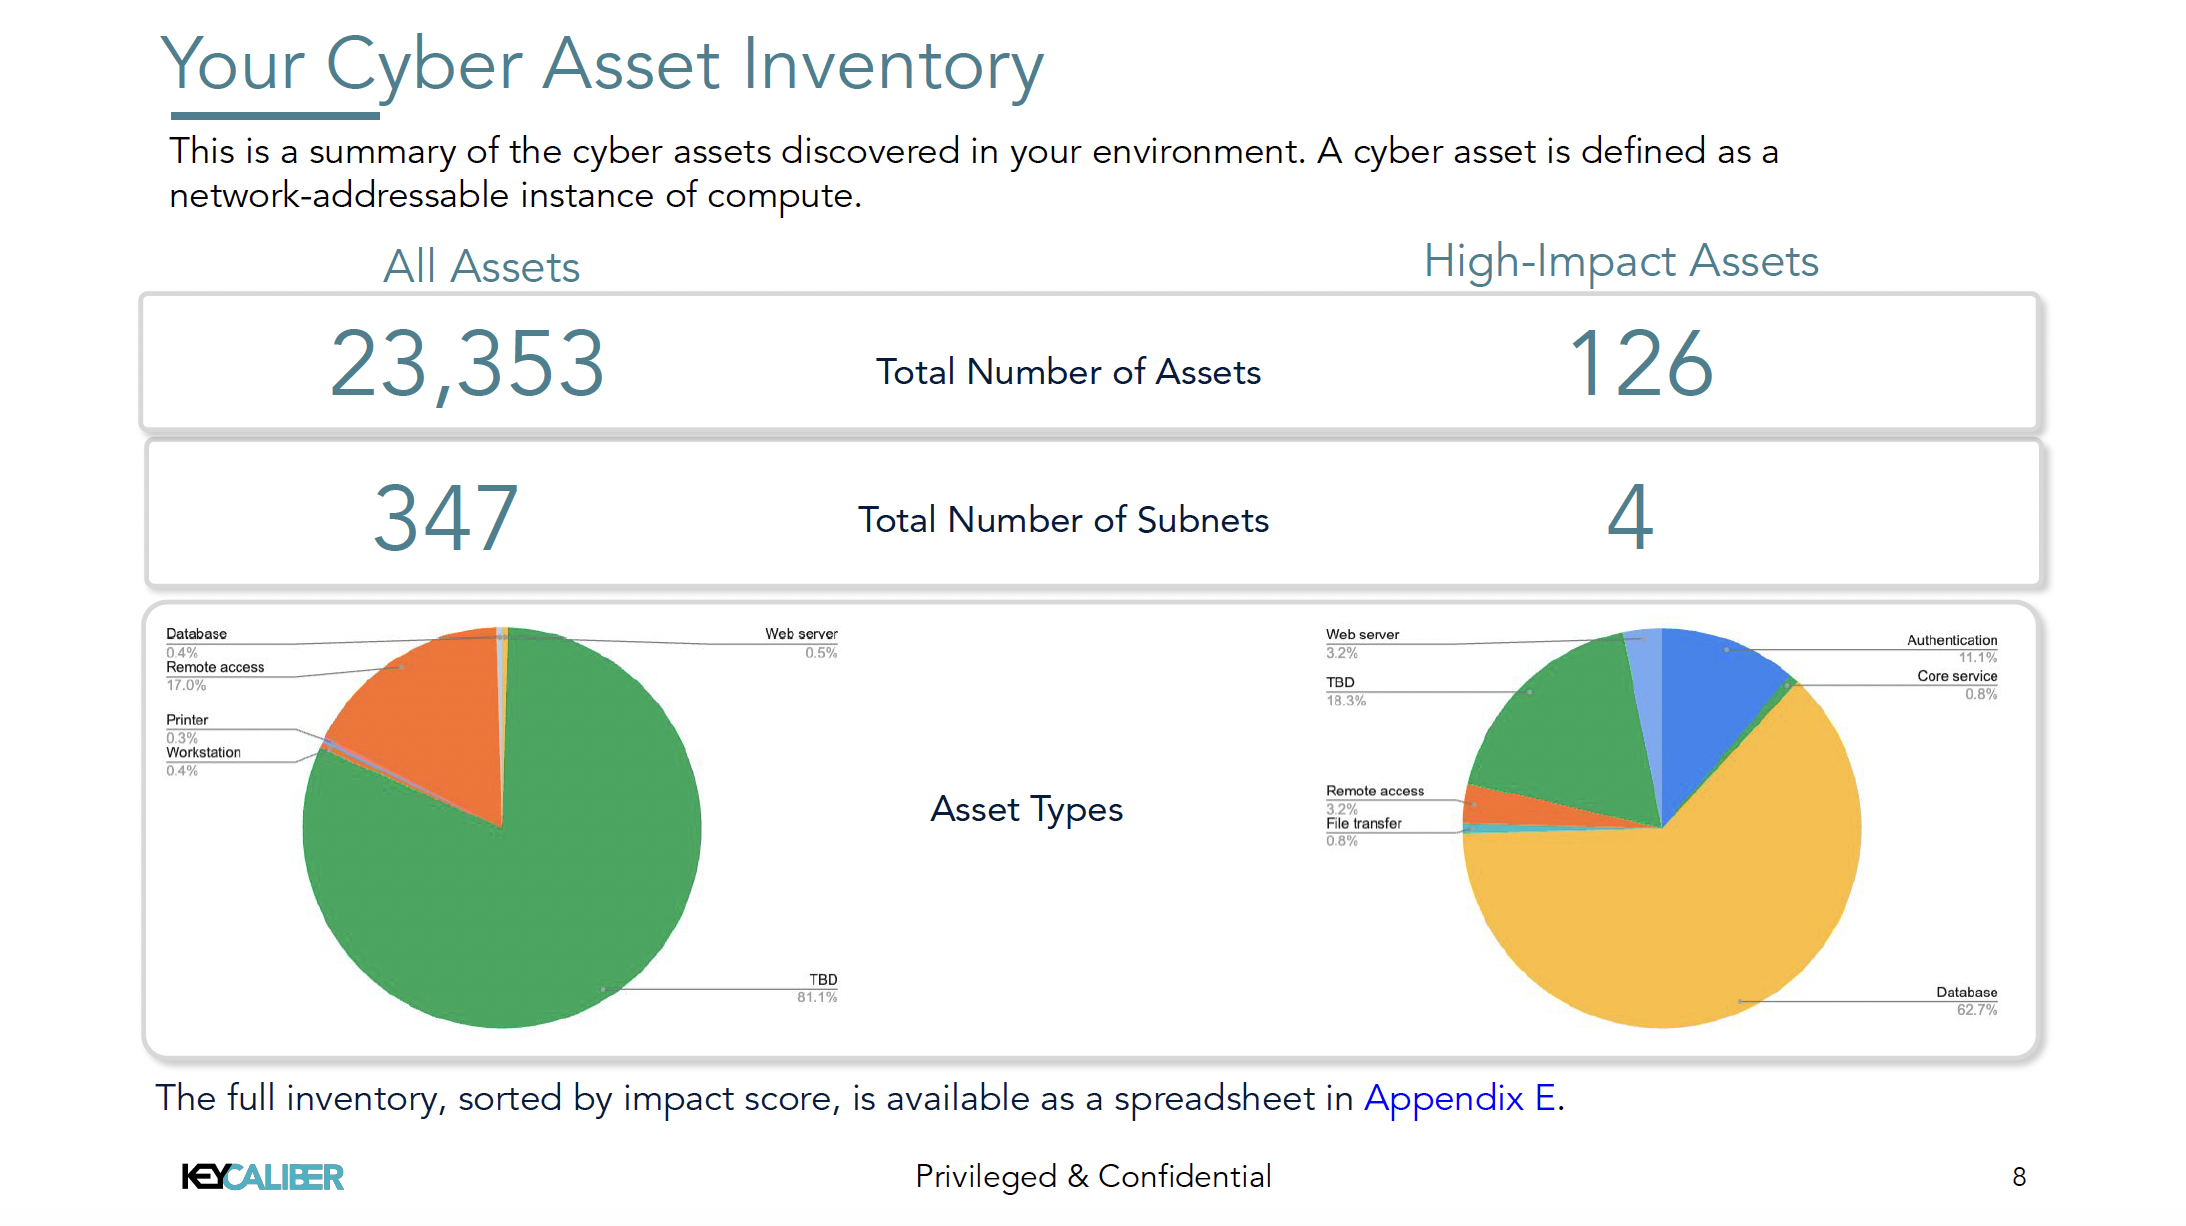Screen dimensions: 2186x1226
Task: Click the Your Cyber Asset Inventory title
Action: click(x=601, y=65)
